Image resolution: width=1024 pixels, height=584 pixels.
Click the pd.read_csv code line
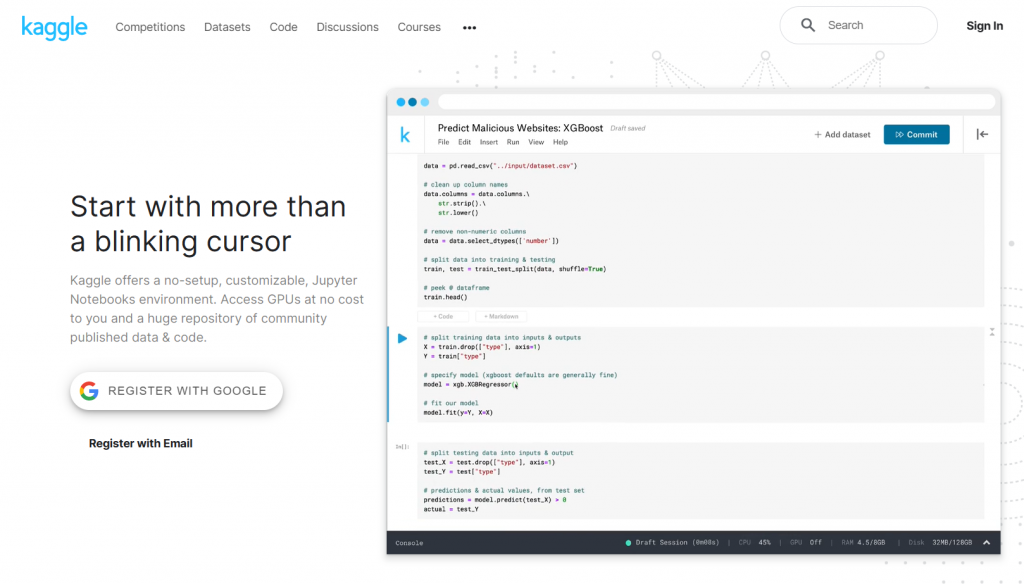click(x=500, y=166)
